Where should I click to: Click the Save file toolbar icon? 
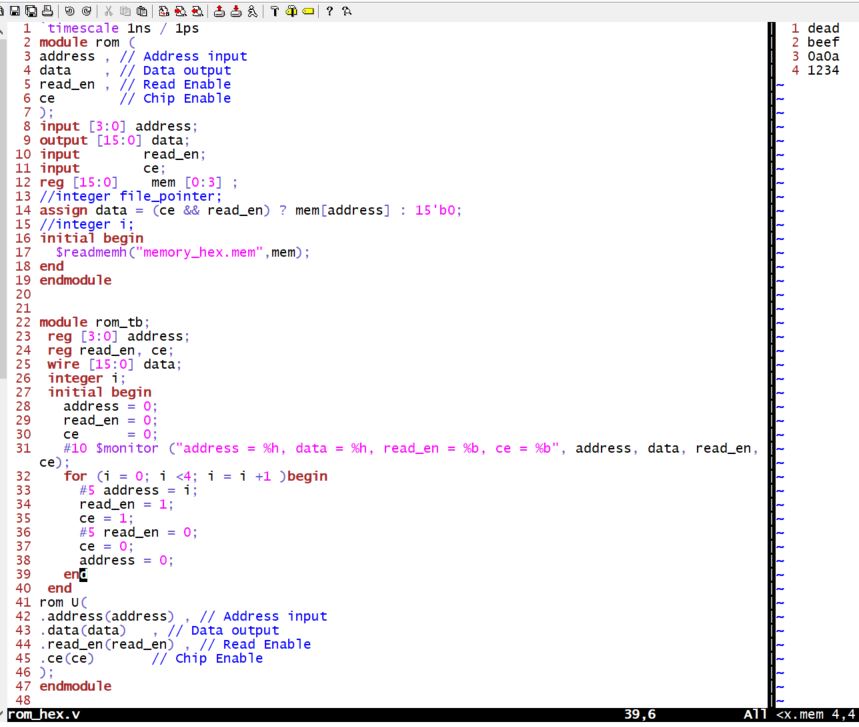coord(15,10)
